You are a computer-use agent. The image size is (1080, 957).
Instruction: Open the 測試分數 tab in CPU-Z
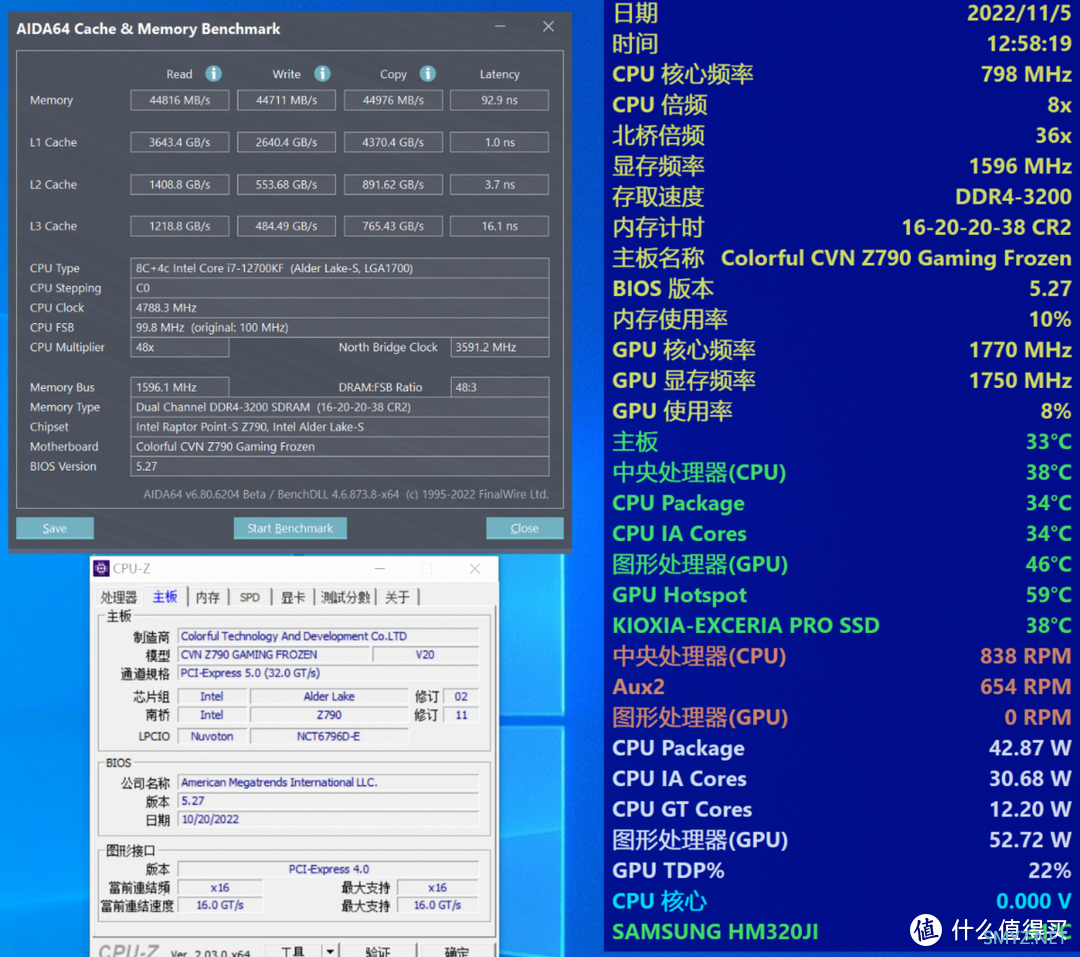tap(345, 597)
